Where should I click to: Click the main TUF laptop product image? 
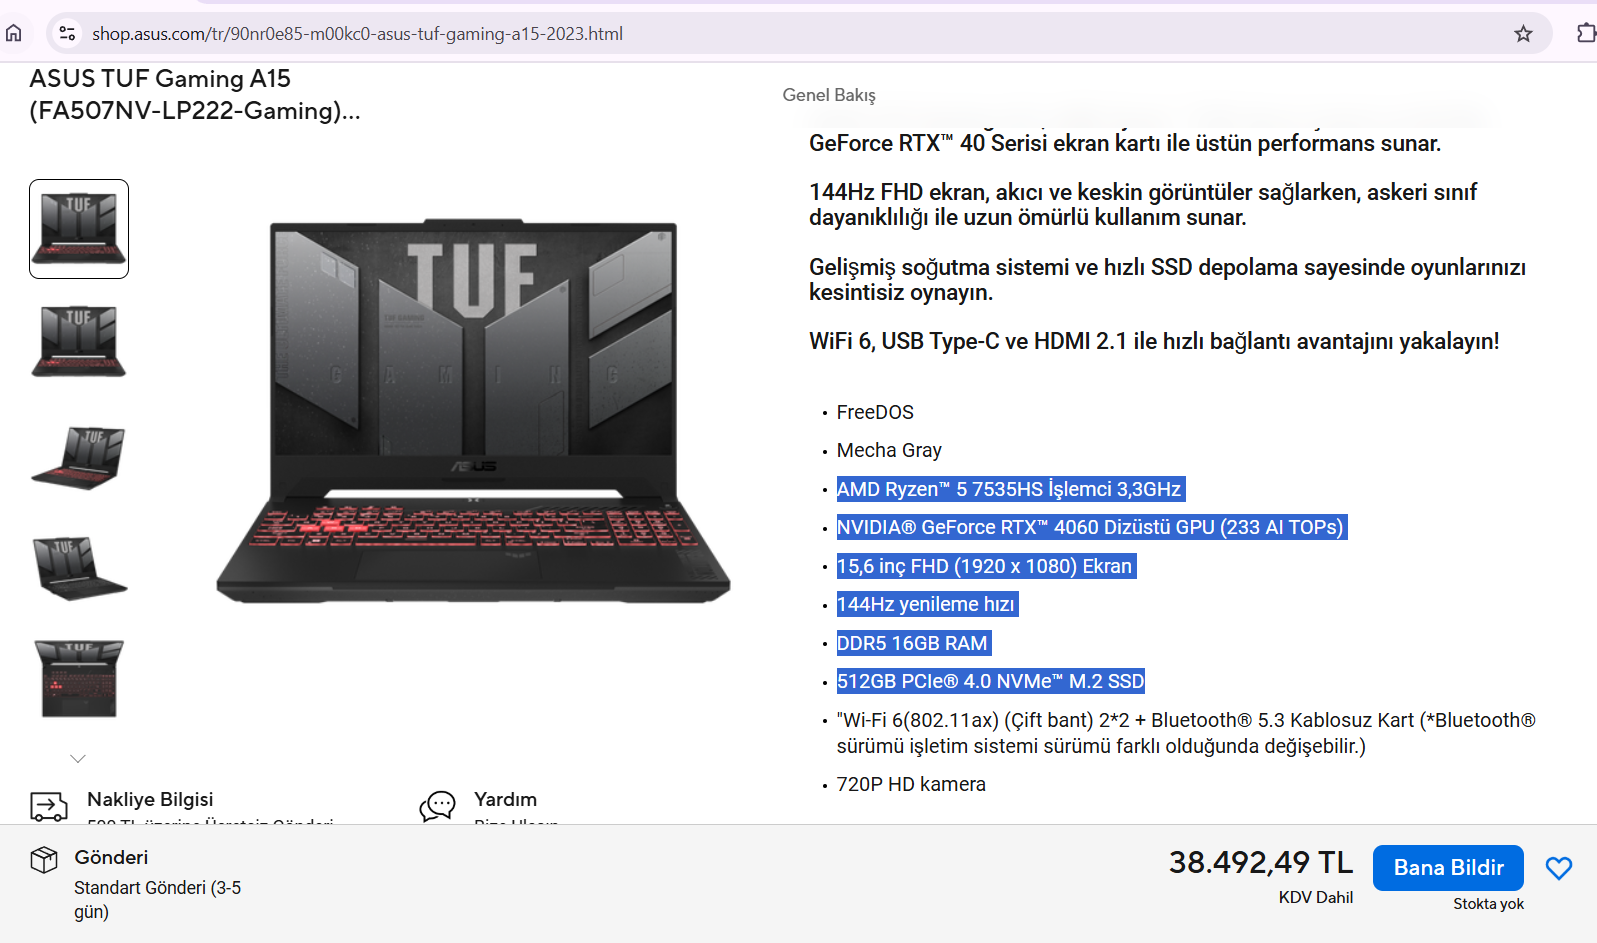(473, 411)
